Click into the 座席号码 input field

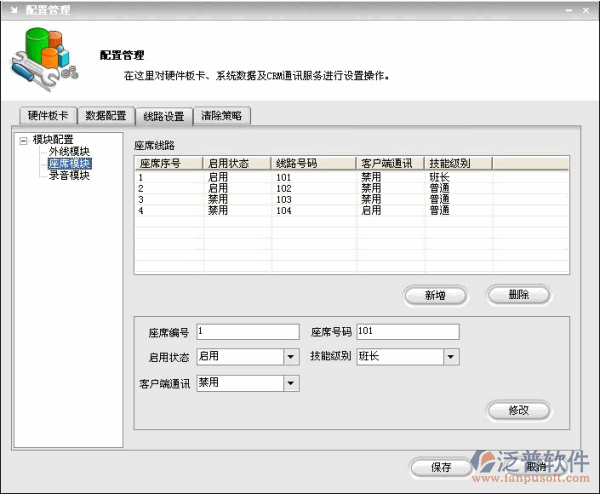coord(407,332)
